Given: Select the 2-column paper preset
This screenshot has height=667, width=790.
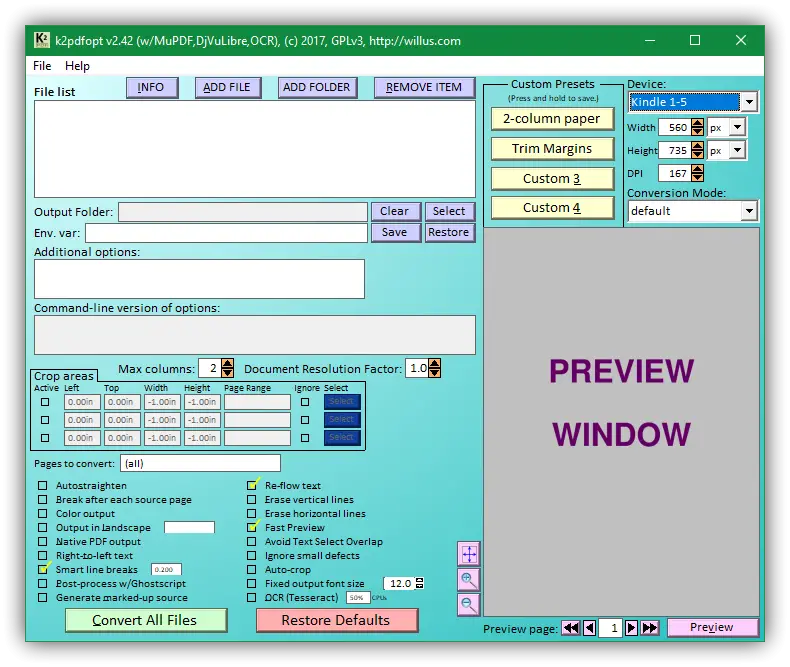Looking at the screenshot, I should coord(552,119).
